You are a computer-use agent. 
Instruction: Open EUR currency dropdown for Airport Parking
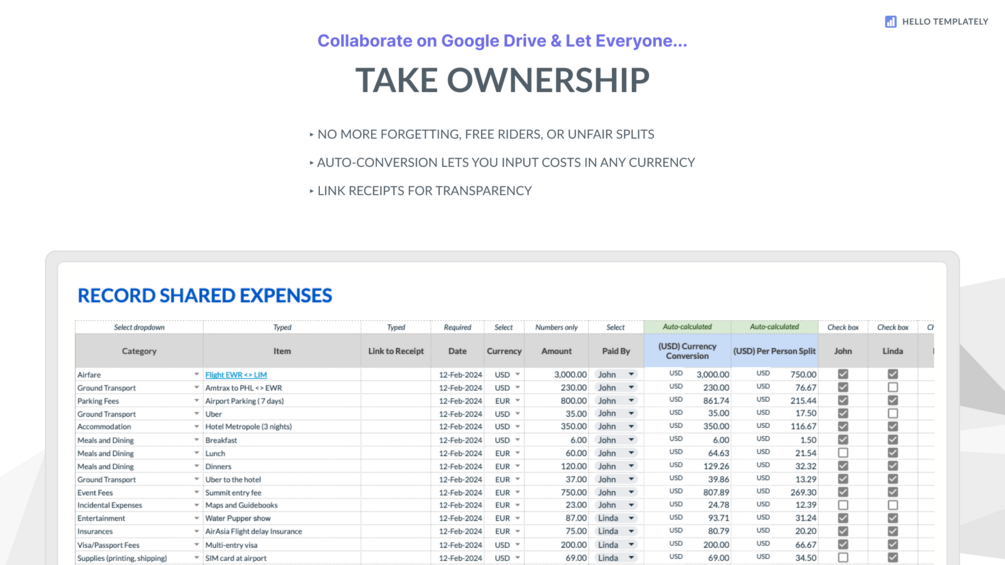pyautogui.click(x=517, y=401)
